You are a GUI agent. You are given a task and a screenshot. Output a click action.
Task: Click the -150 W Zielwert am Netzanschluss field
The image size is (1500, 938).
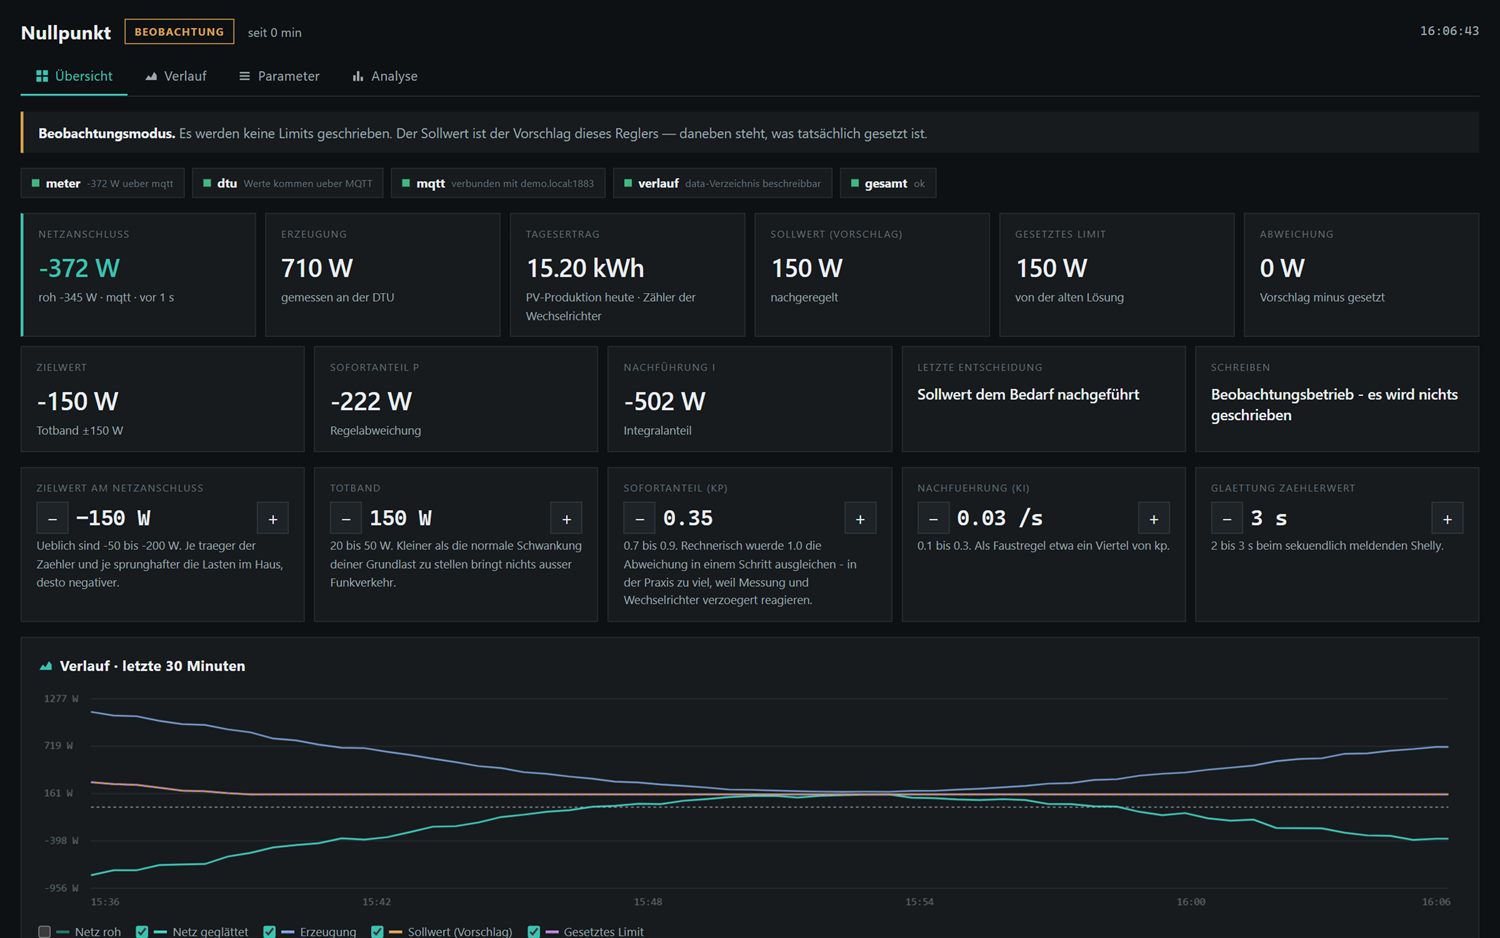pyautogui.click(x=162, y=518)
